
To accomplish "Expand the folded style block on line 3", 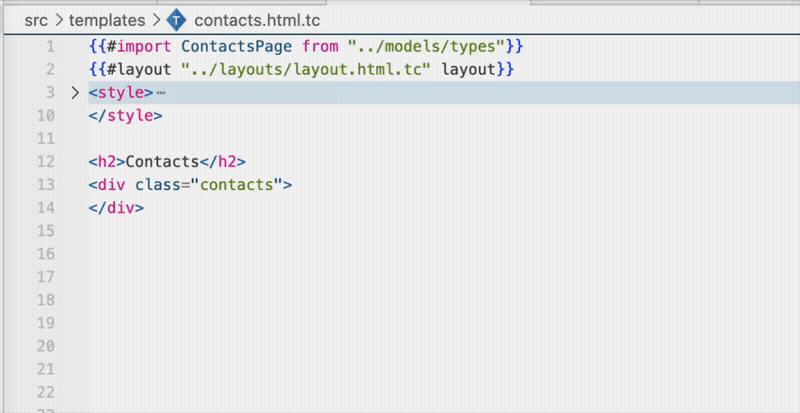I will point(75,93).
